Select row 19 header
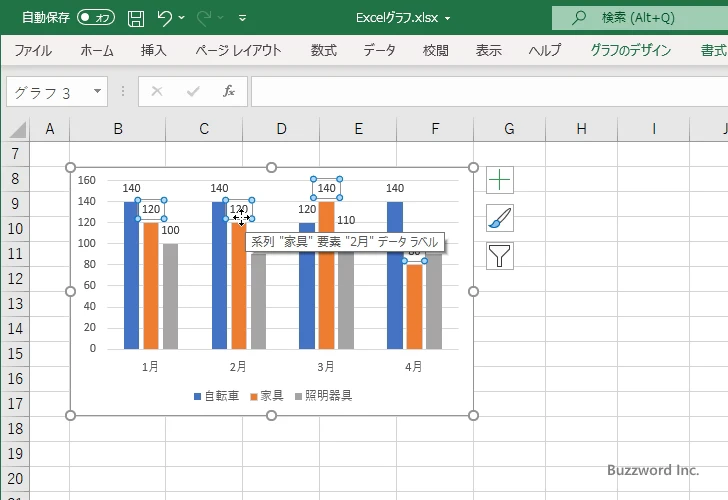This screenshot has height=500, width=728. pos(15,454)
